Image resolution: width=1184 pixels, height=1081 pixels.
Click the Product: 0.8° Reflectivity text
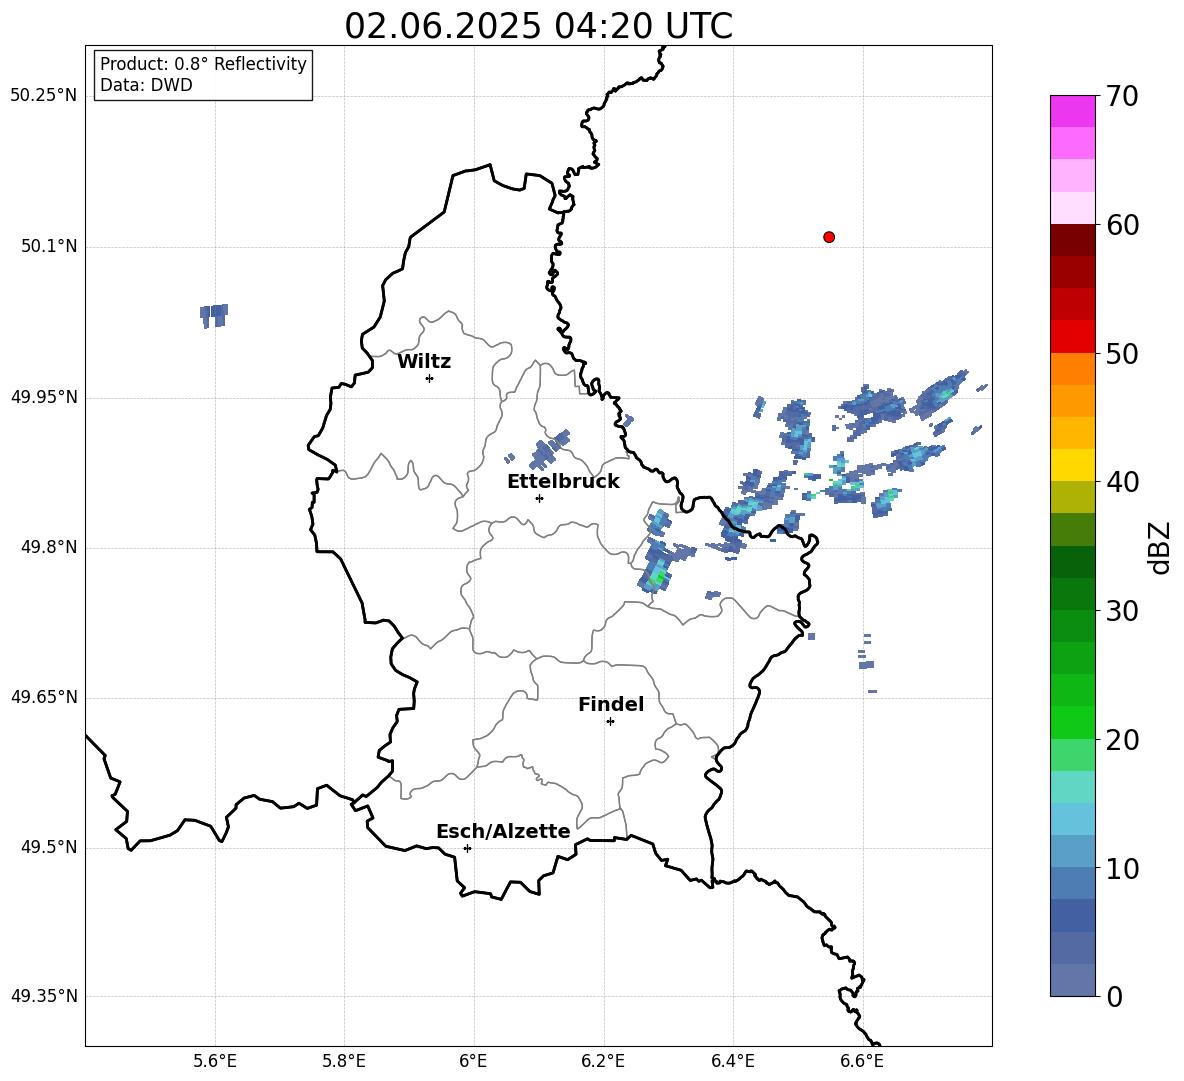click(203, 64)
